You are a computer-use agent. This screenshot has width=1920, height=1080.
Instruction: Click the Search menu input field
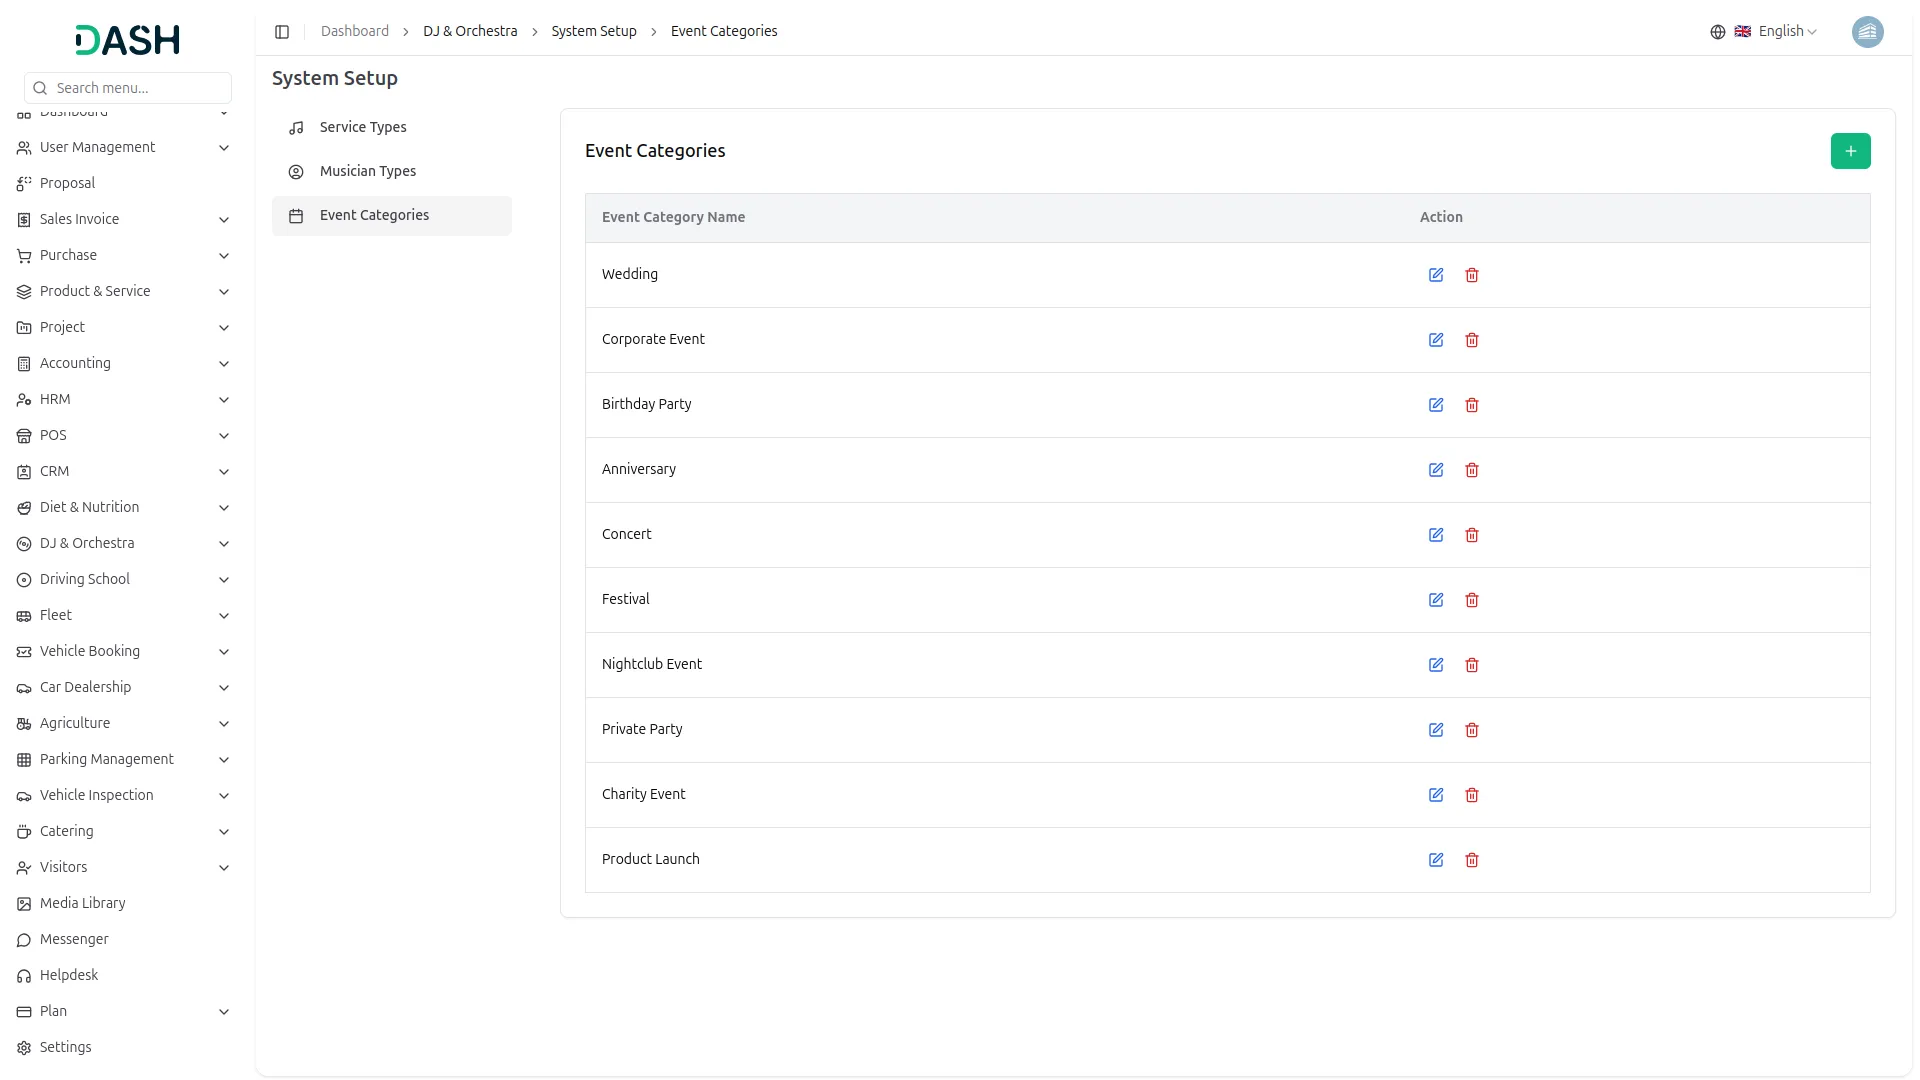coord(138,88)
